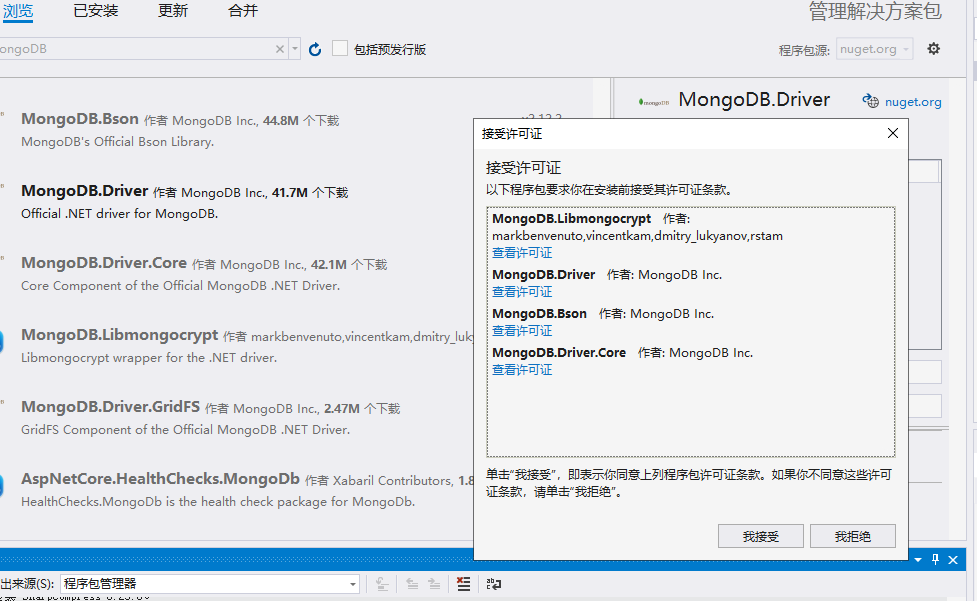Expand search history dropdown arrow
This screenshot has height=601, width=977.
click(295, 49)
